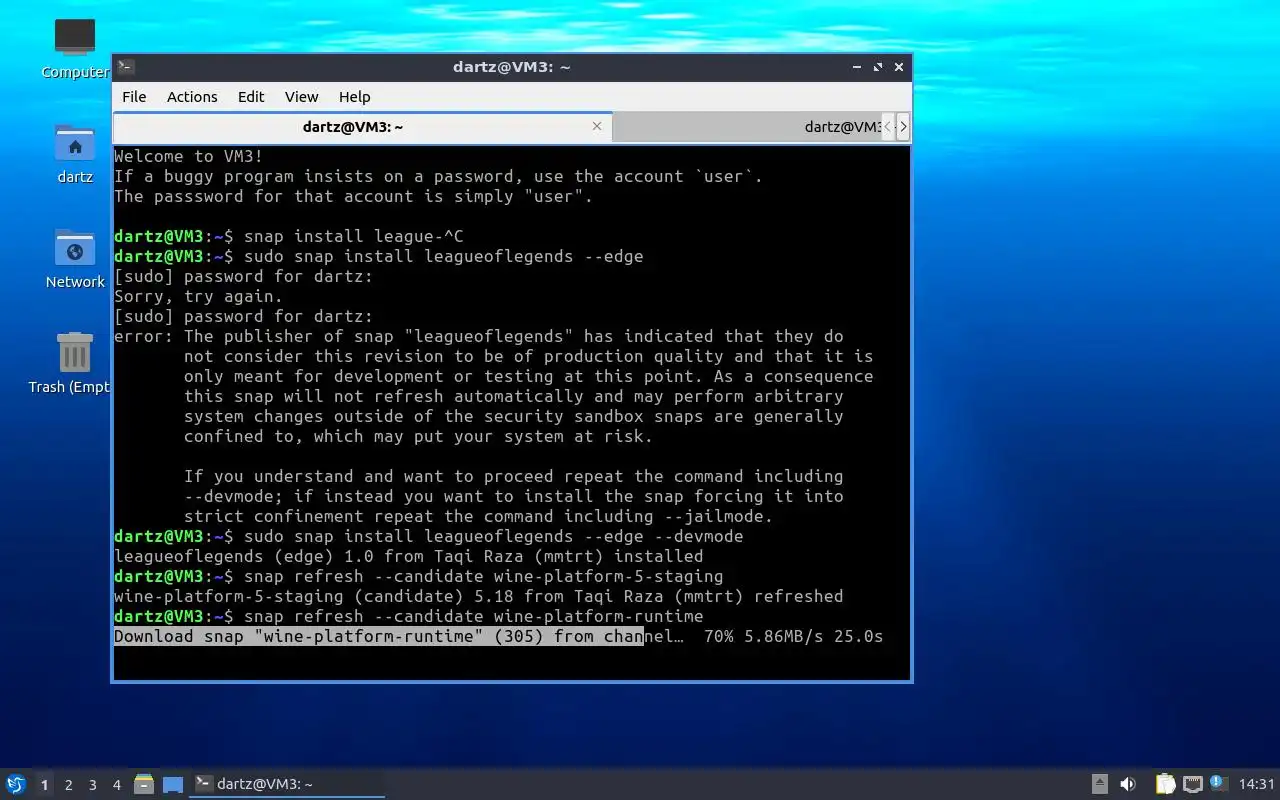Open the Actions menu
1280x800 pixels.
(x=192, y=96)
